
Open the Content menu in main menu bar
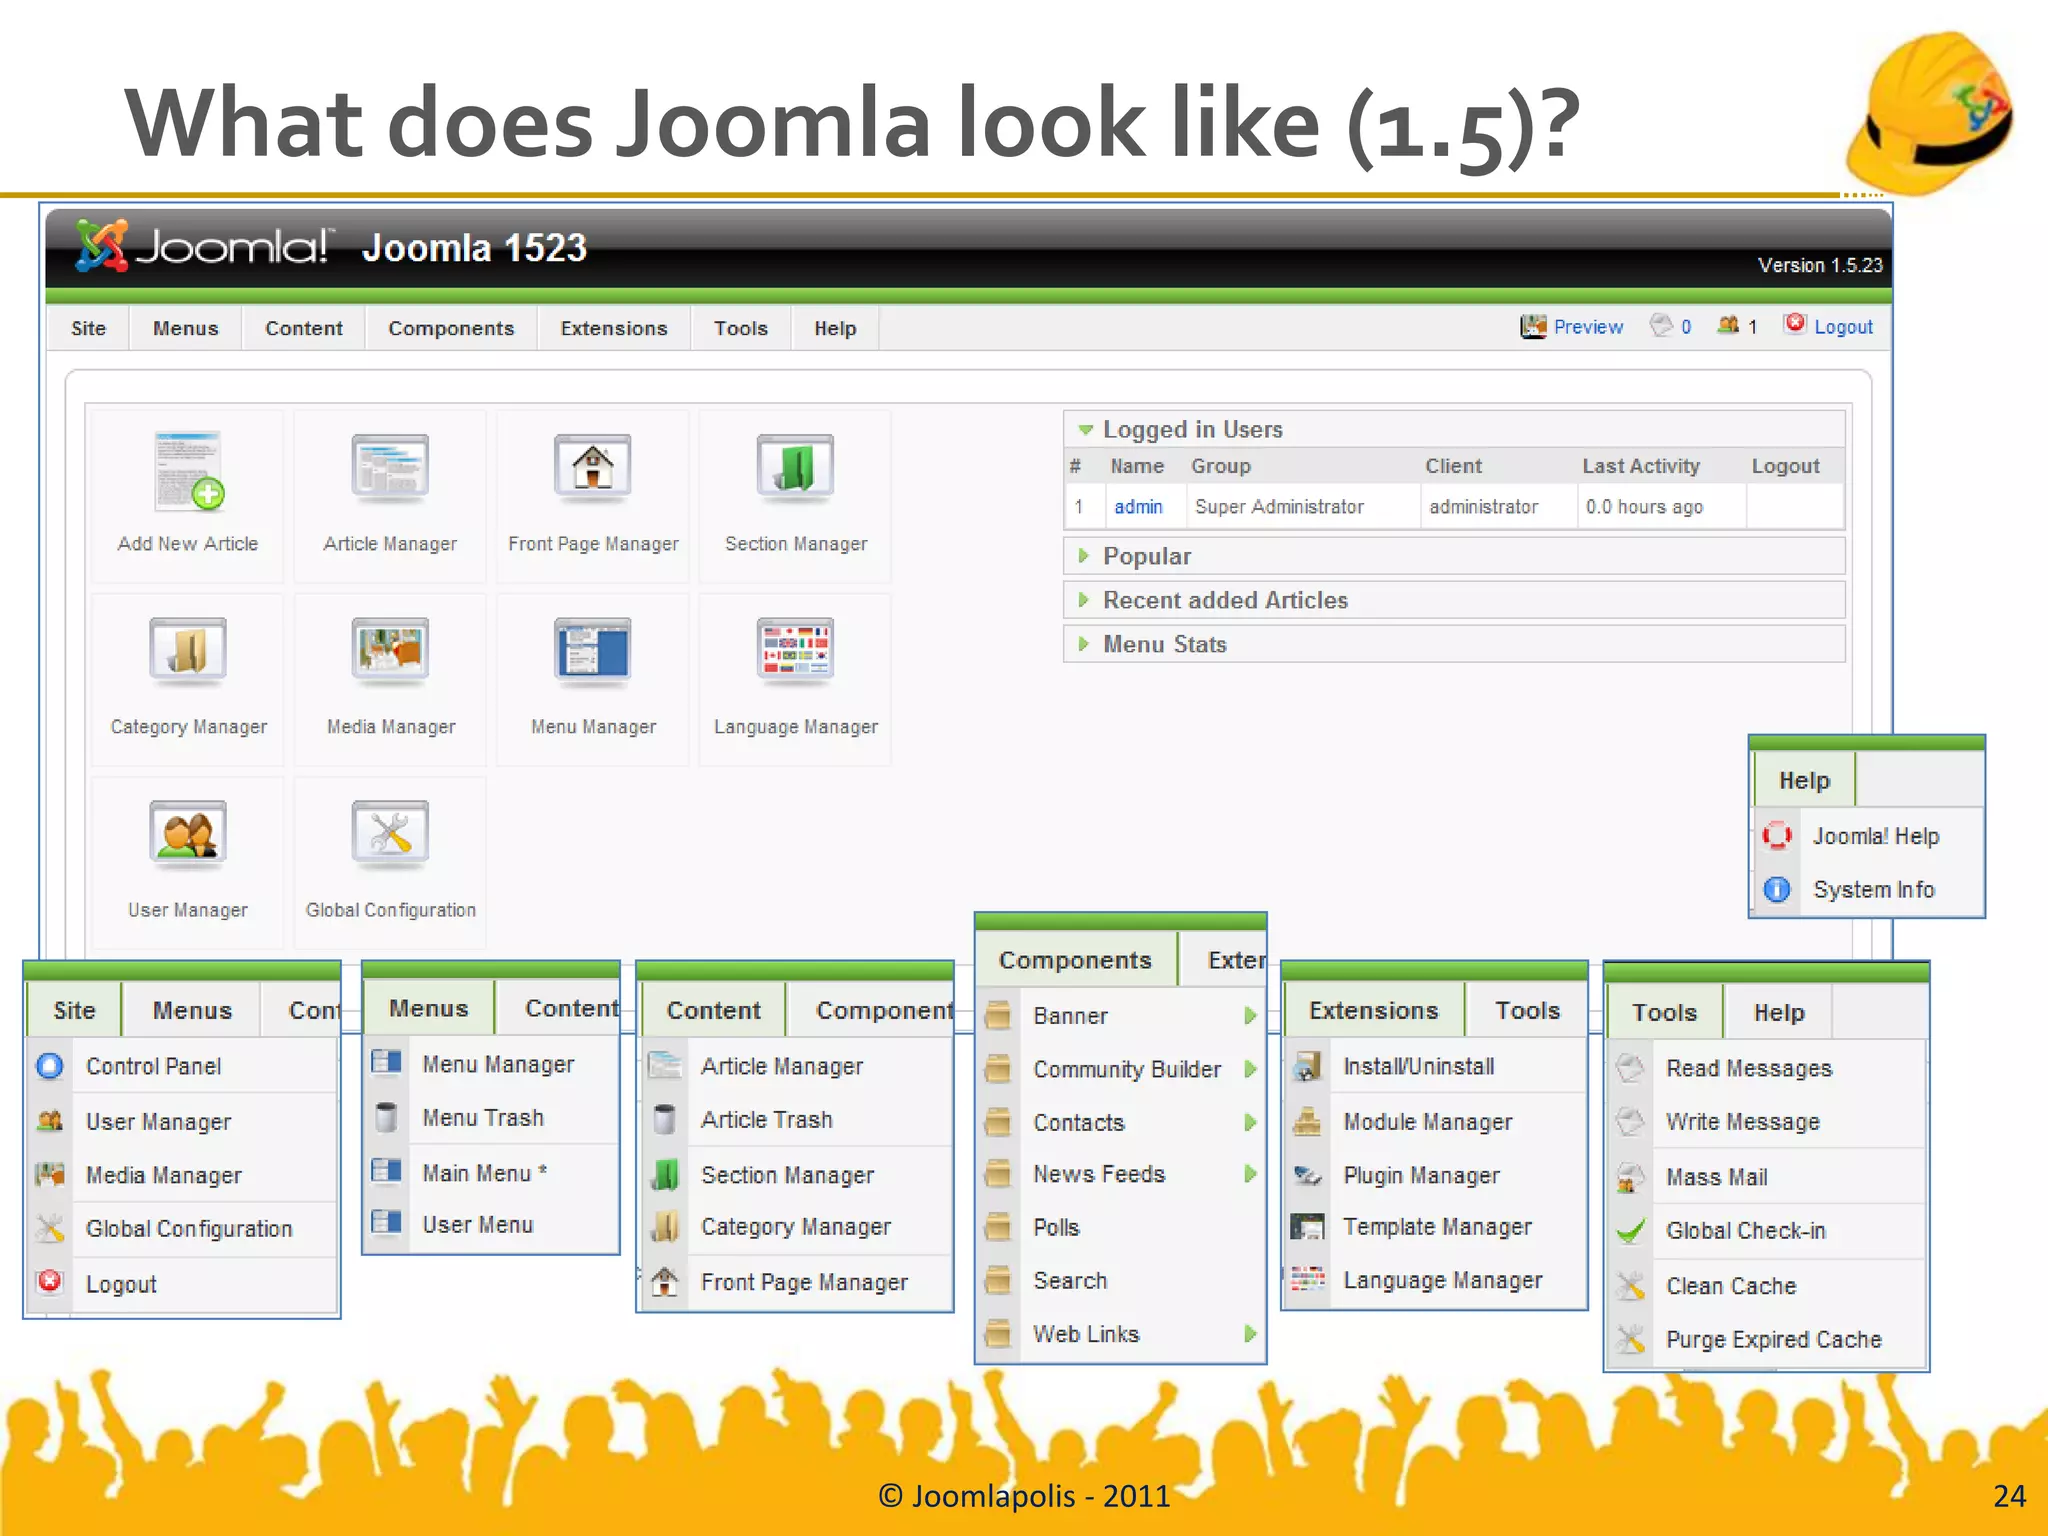pos(304,328)
